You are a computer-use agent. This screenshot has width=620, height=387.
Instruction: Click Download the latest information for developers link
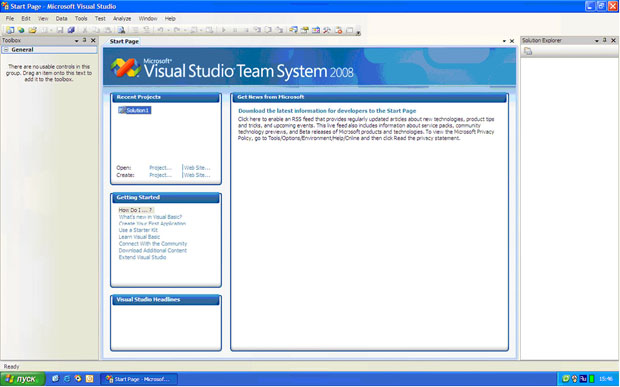coord(327,111)
